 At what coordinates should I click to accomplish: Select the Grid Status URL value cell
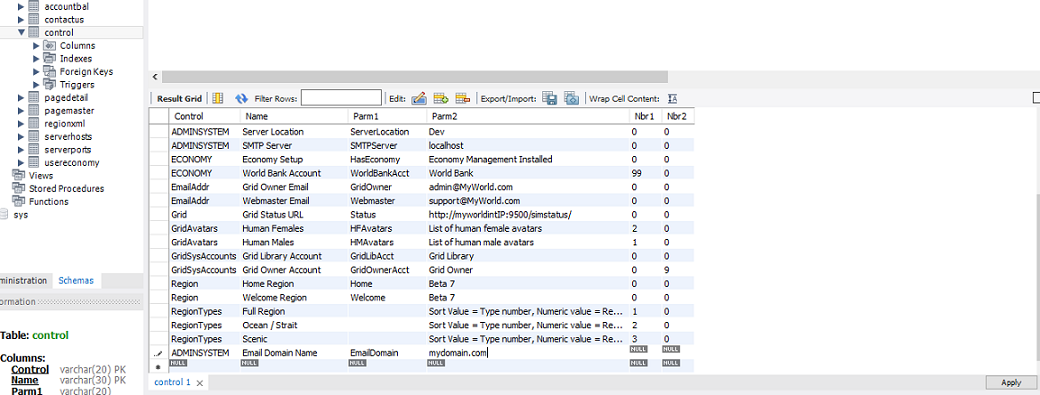tap(527, 215)
